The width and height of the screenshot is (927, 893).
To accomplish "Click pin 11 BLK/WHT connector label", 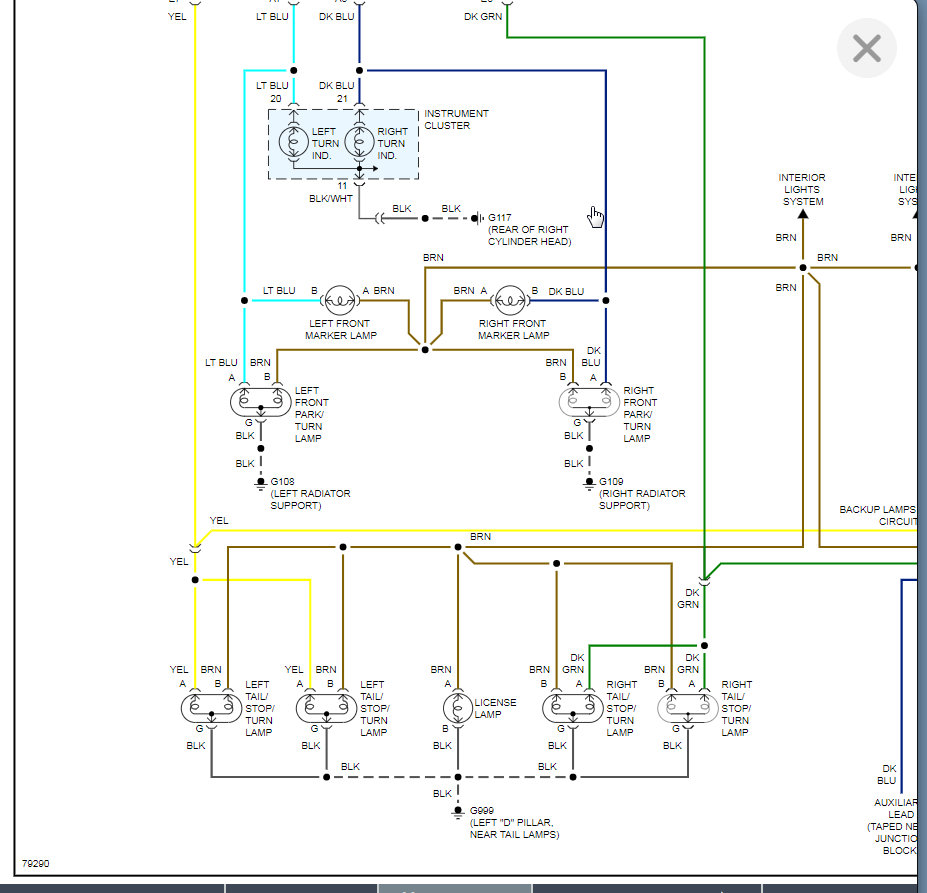I will tap(331, 192).
